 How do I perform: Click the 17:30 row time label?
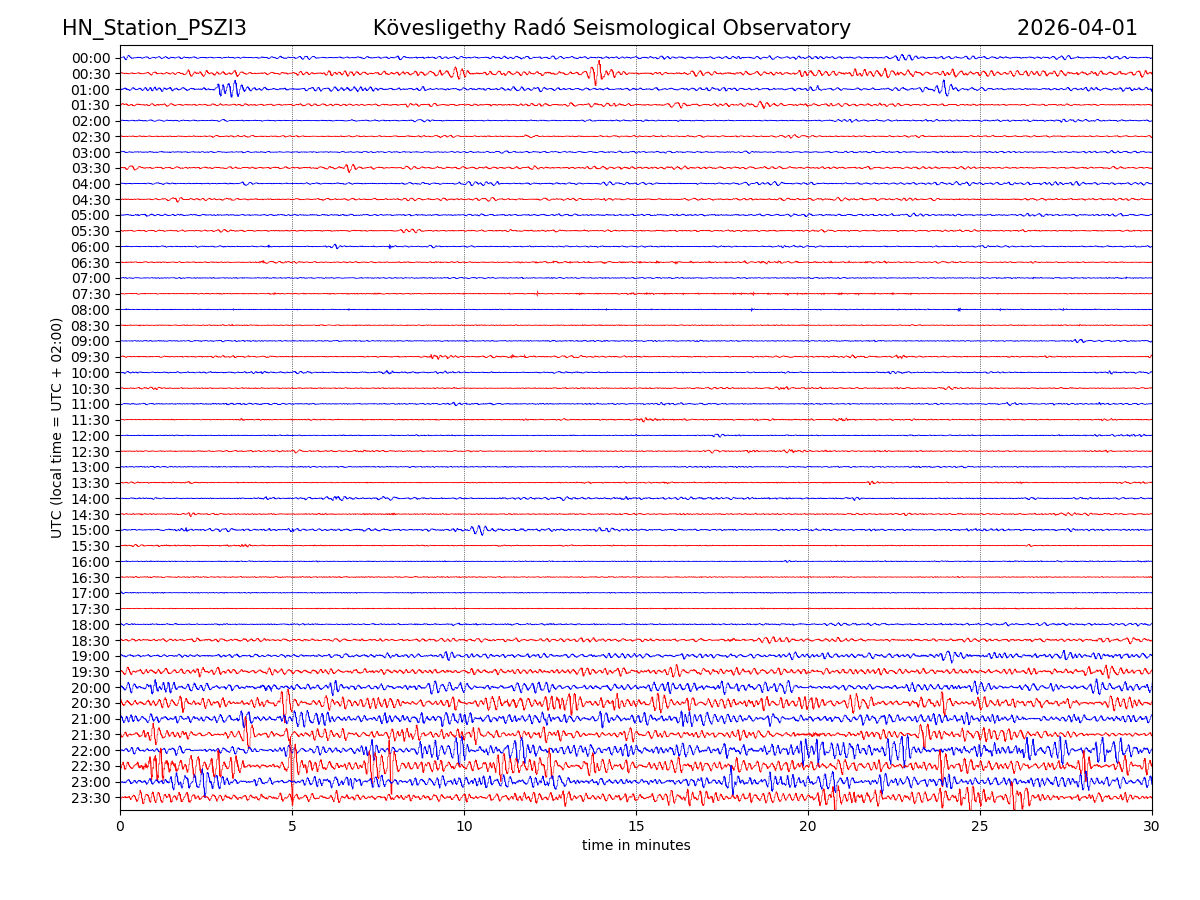91,609
